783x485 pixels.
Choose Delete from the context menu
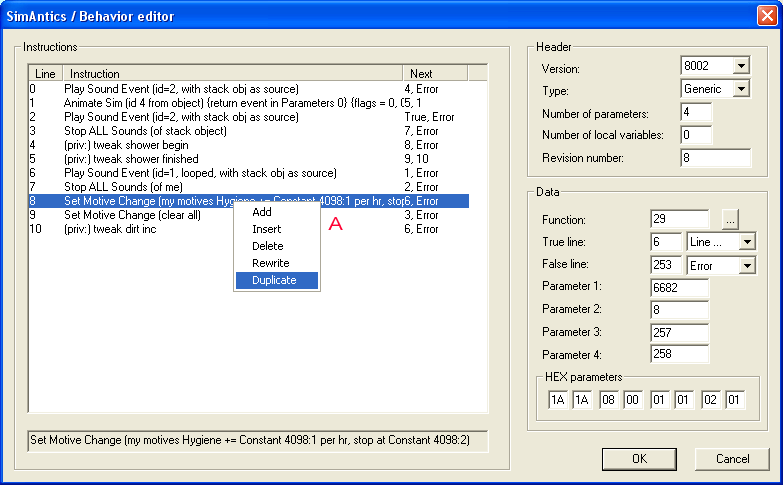click(x=277, y=246)
